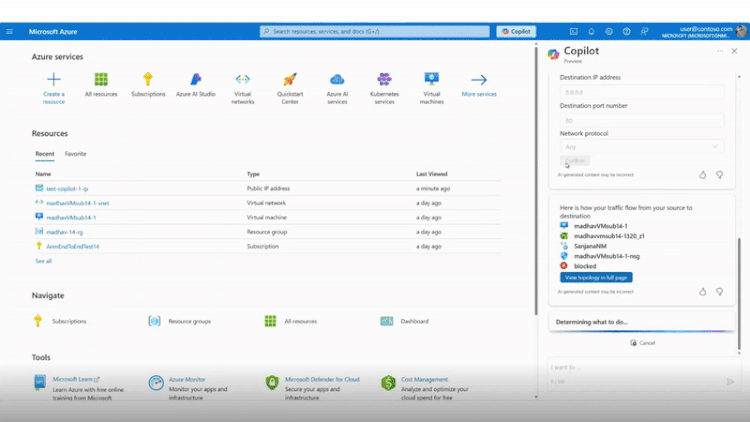Switch to Favorite resources tab

pyautogui.click(x=76, y=154)
